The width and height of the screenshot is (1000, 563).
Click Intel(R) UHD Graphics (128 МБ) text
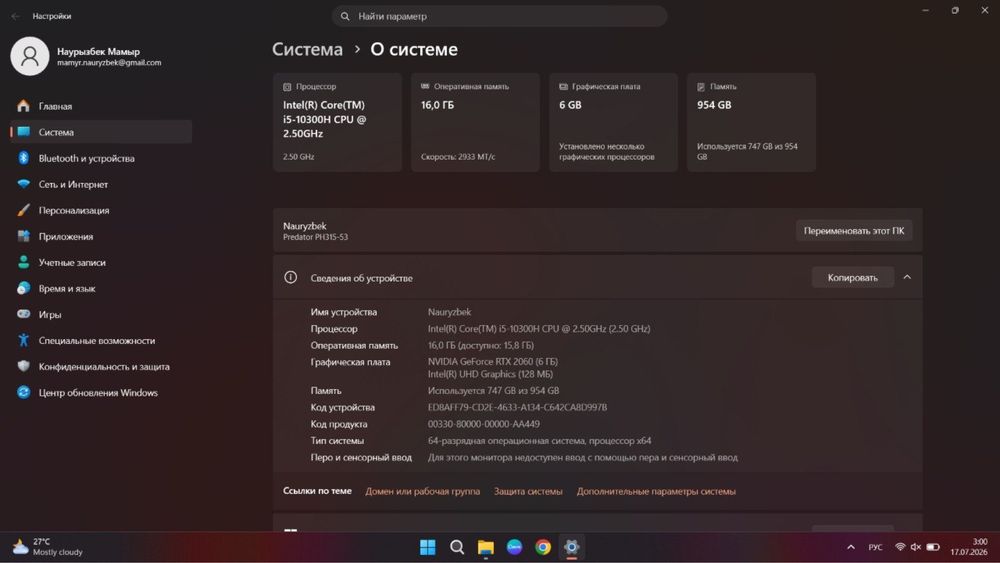(490, 374)
